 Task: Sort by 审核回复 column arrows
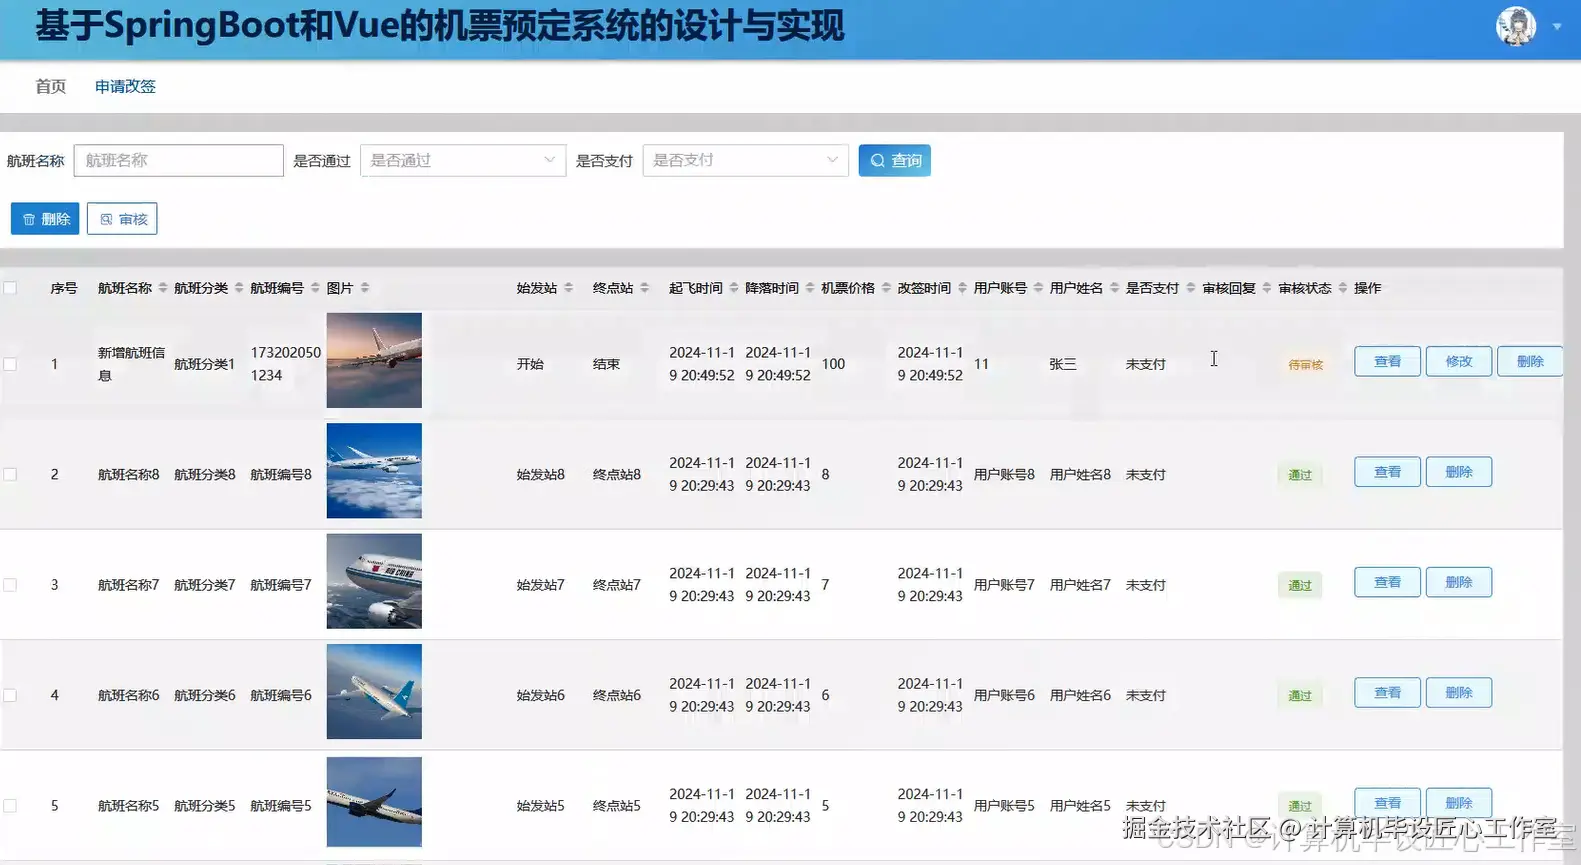tap(1266, 288)
